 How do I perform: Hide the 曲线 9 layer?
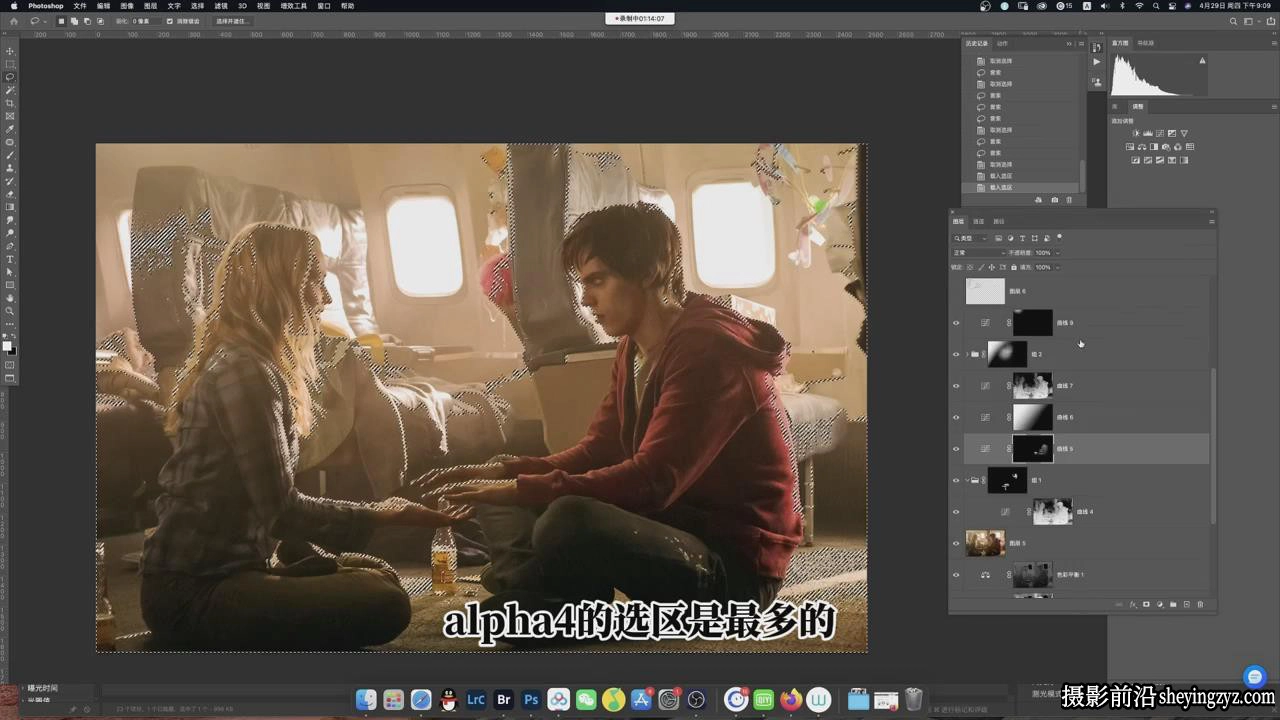coord(956,323)
